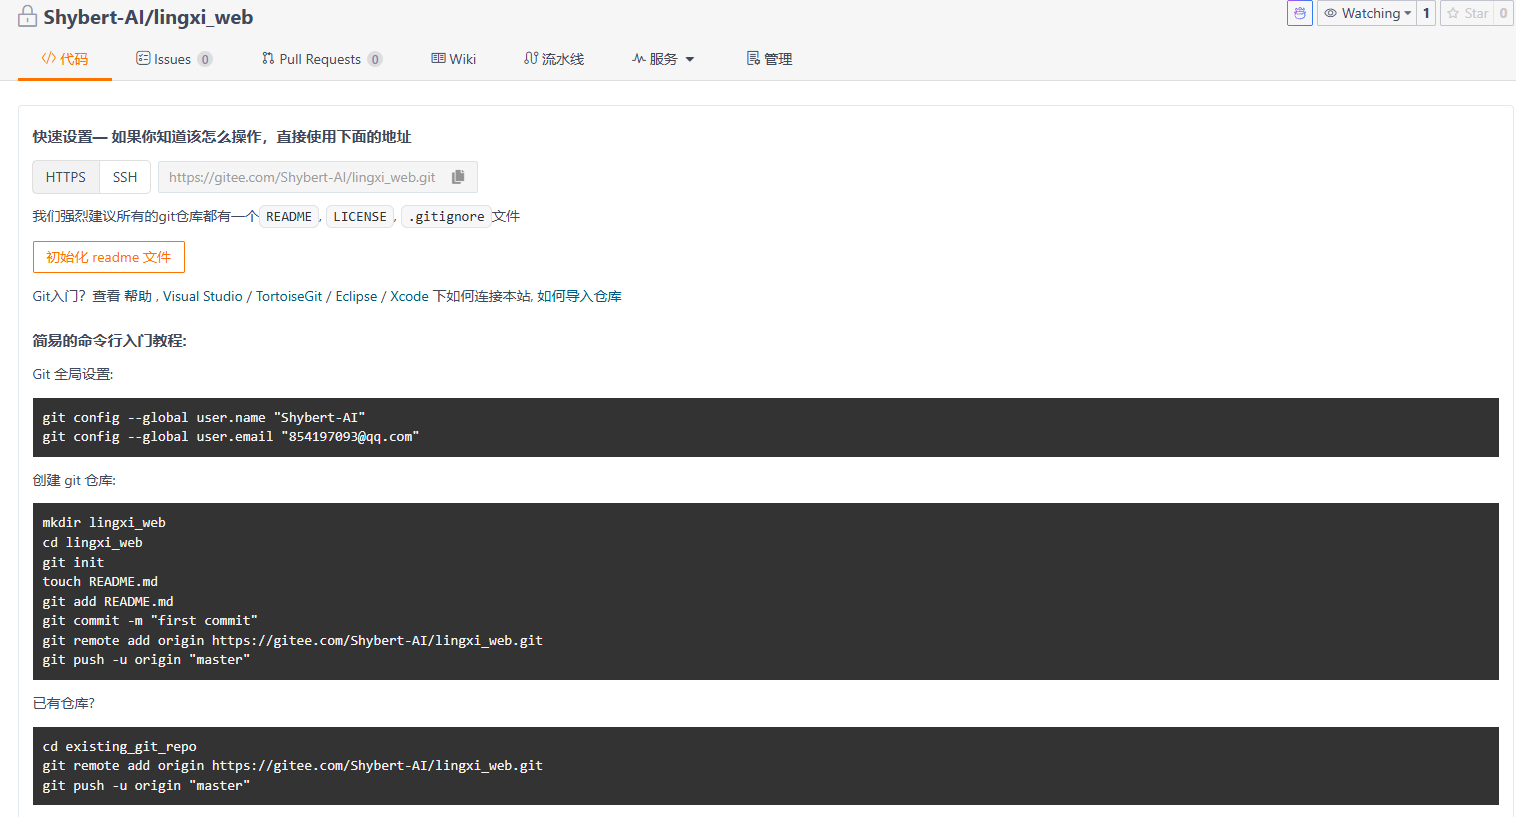1516x817 pixels.
Task: Click the purple robot icon near Watching
Action: point(1300,13)
